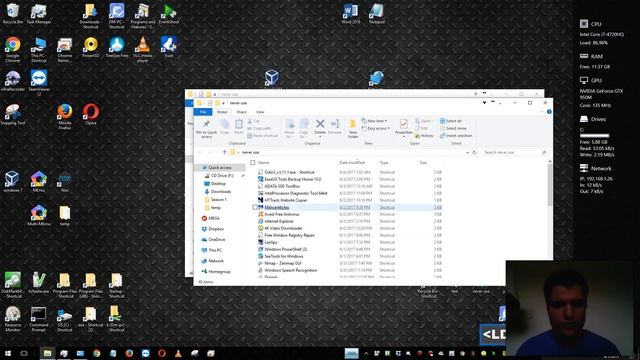Click the File Explorer taskbar icon
The image size is (640, 360).
pos(47,353)
